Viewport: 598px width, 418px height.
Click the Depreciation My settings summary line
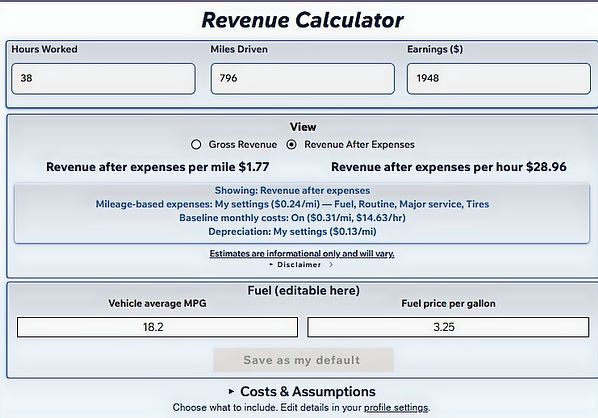pos(292,232)
